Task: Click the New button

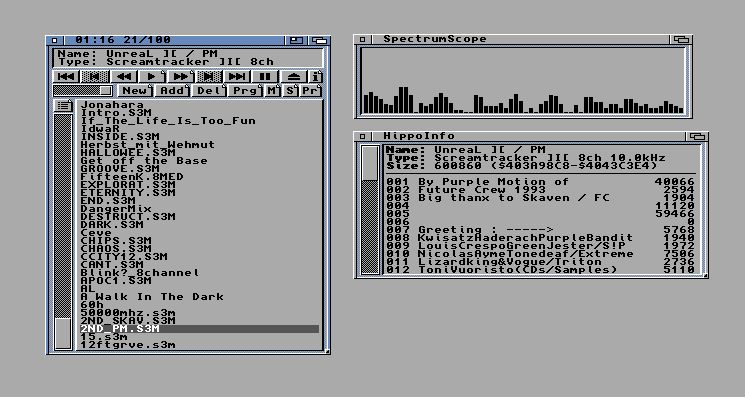Action: tap(135, 90)
